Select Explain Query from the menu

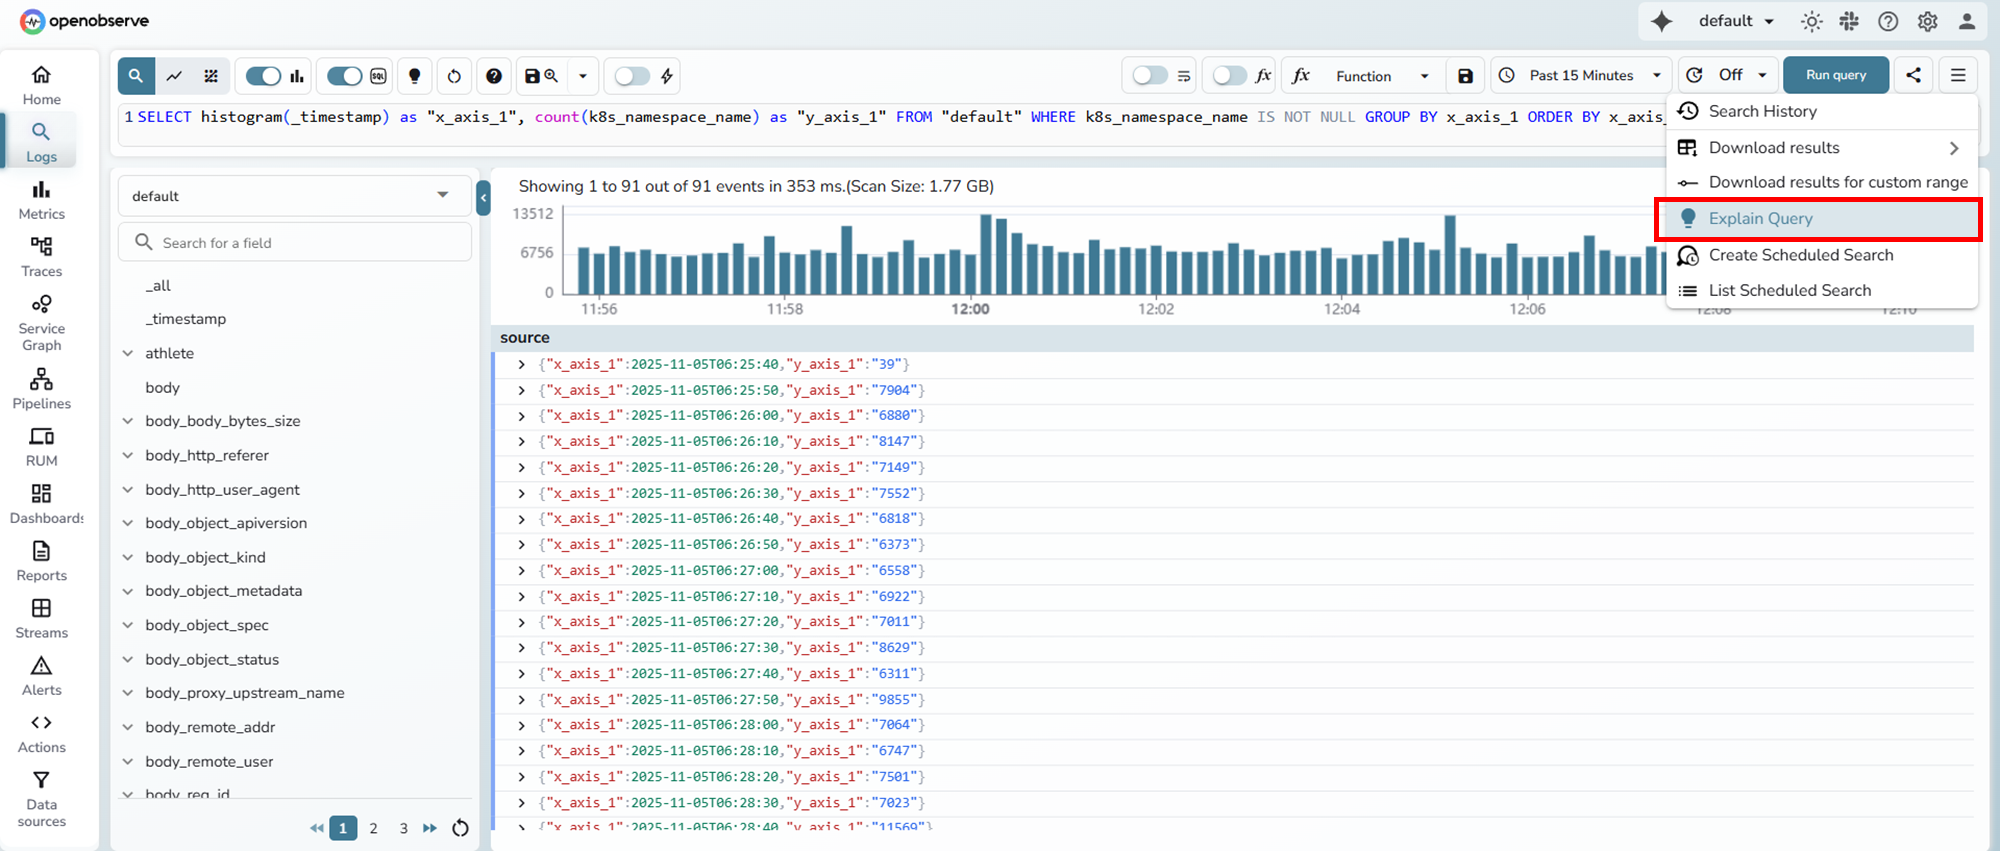point(1760,219)
